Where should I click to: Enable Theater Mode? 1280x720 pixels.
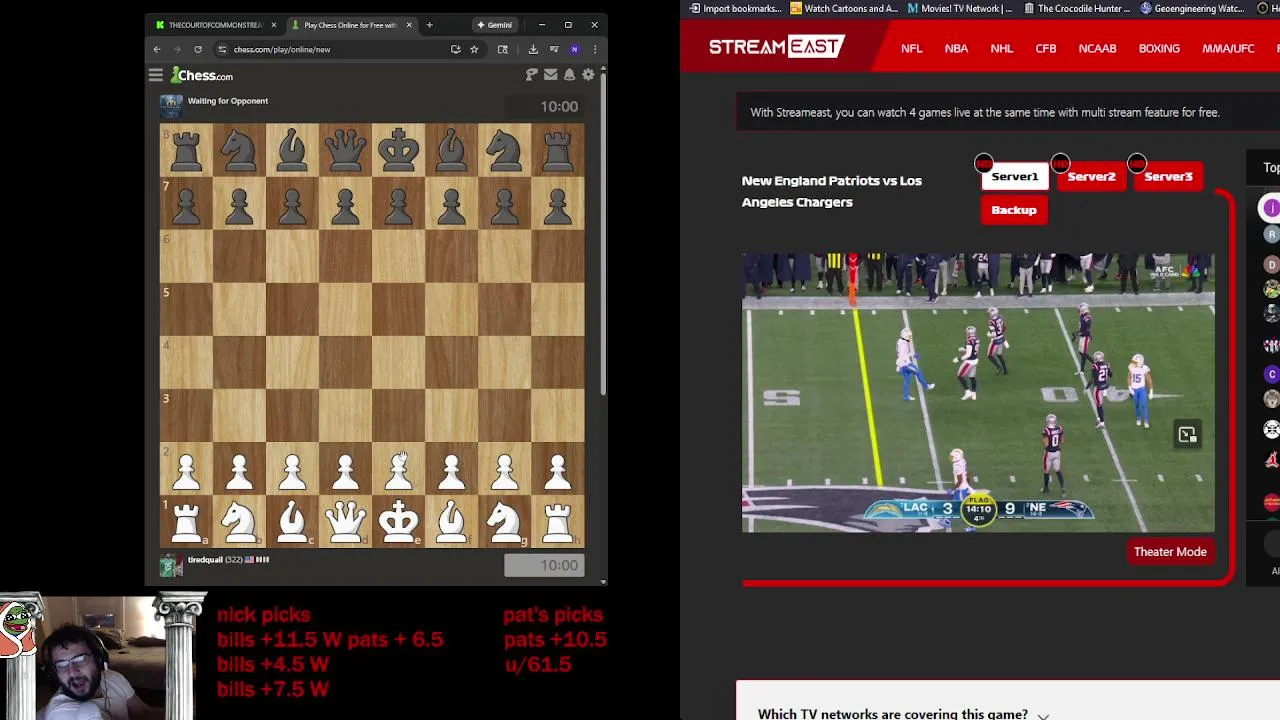coord(1170,552)
